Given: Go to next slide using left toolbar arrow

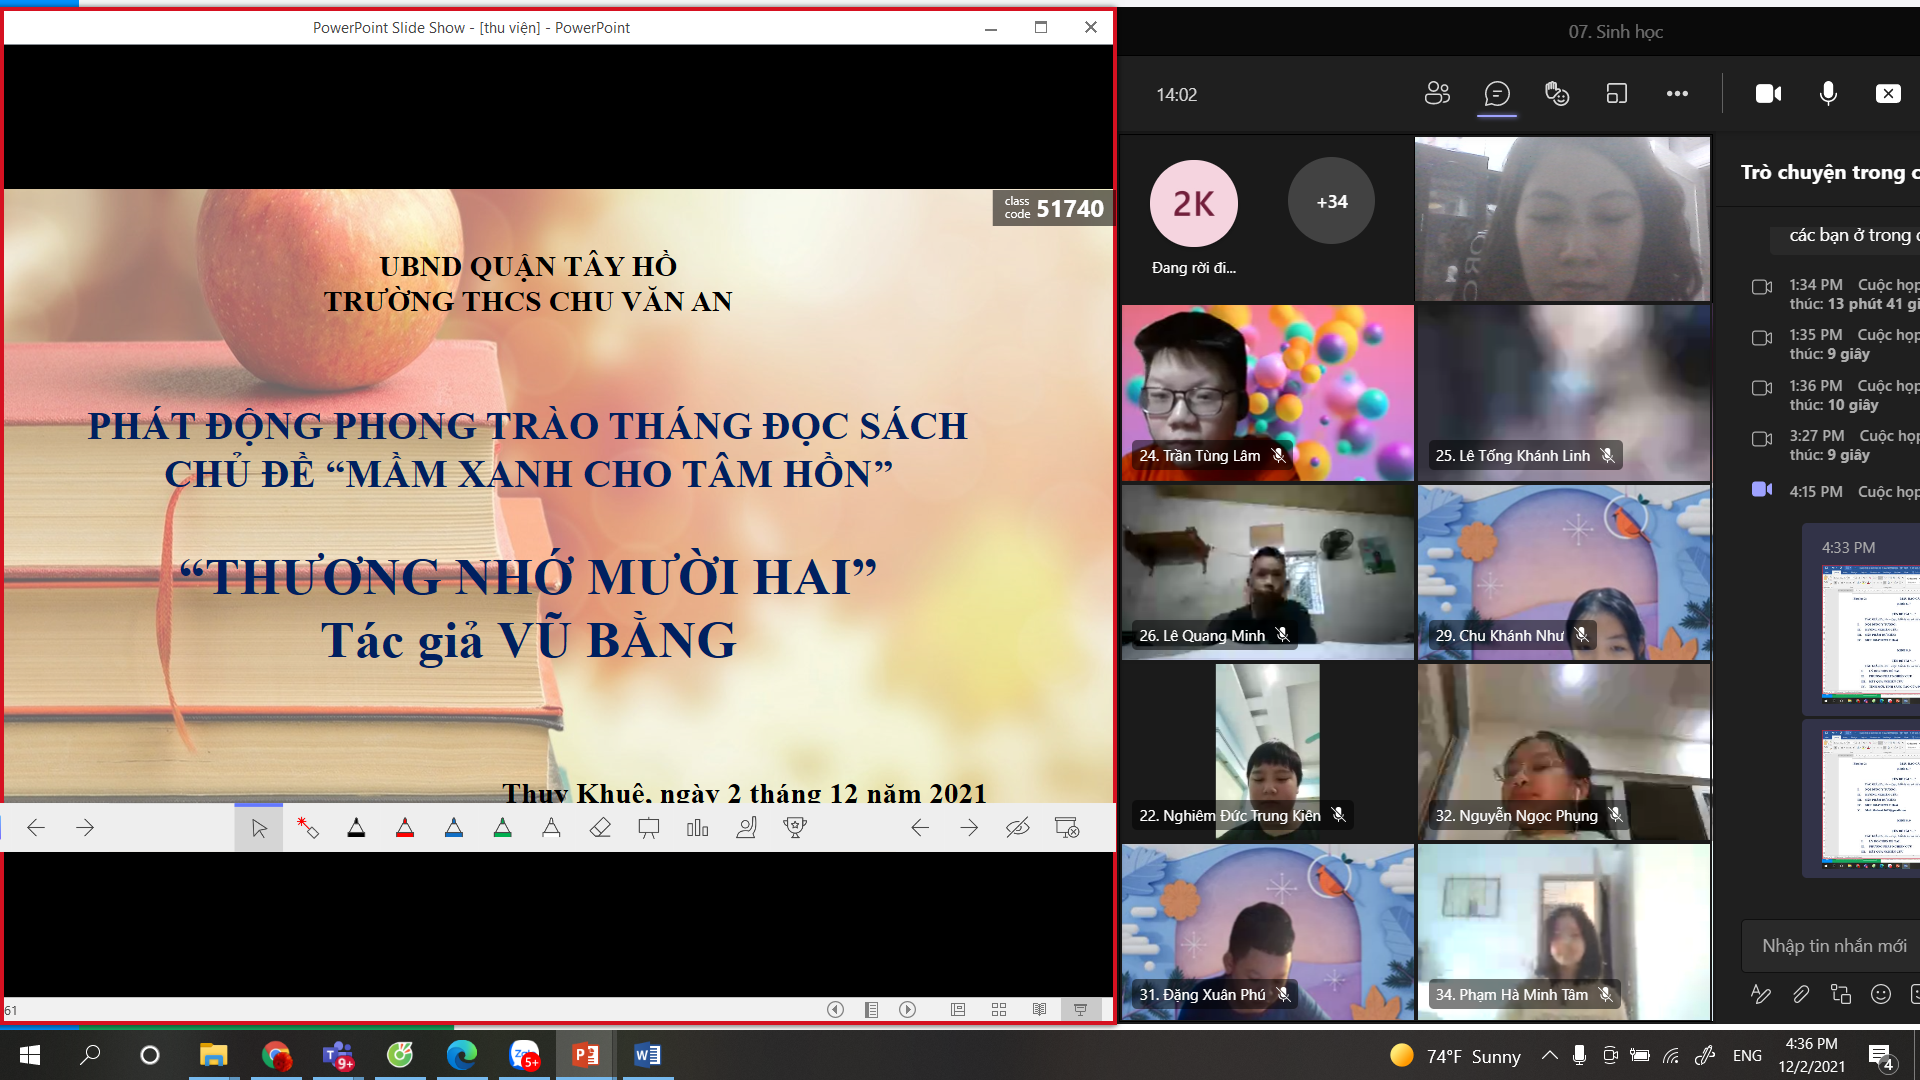Looking at the screenshot, I should [85, 828].
